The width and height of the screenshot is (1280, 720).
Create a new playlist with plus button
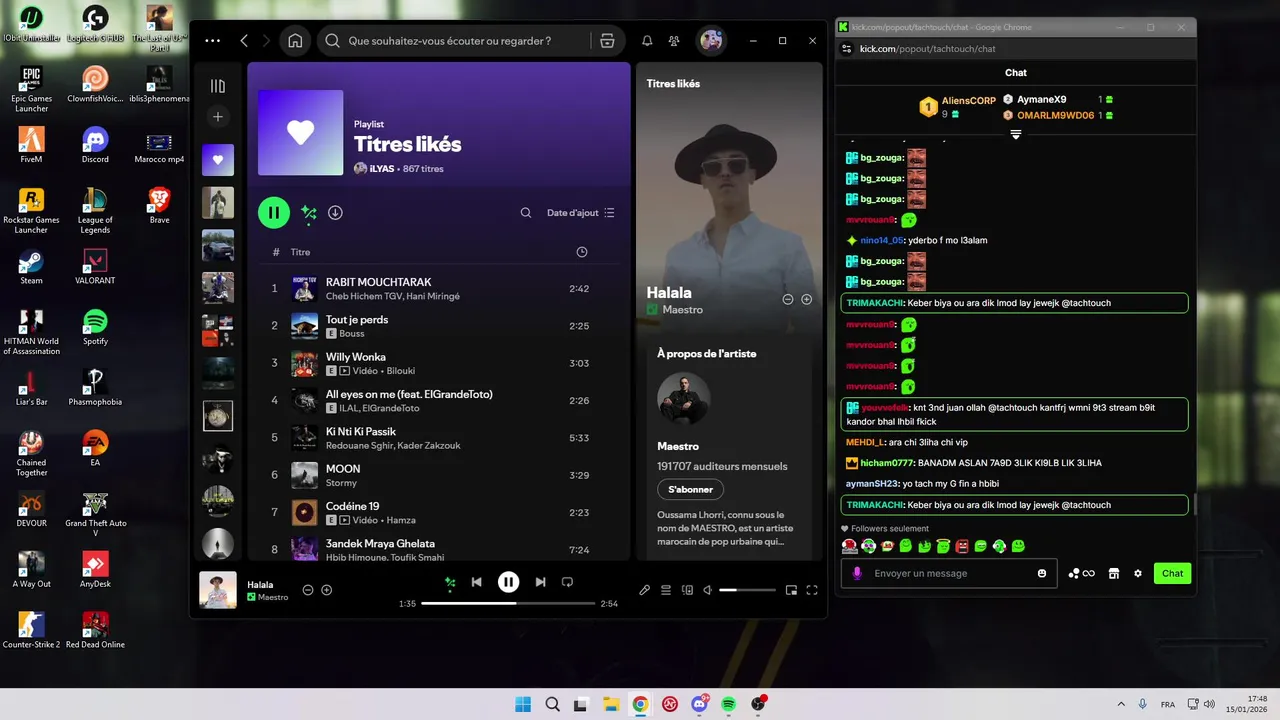click(218, 118)
